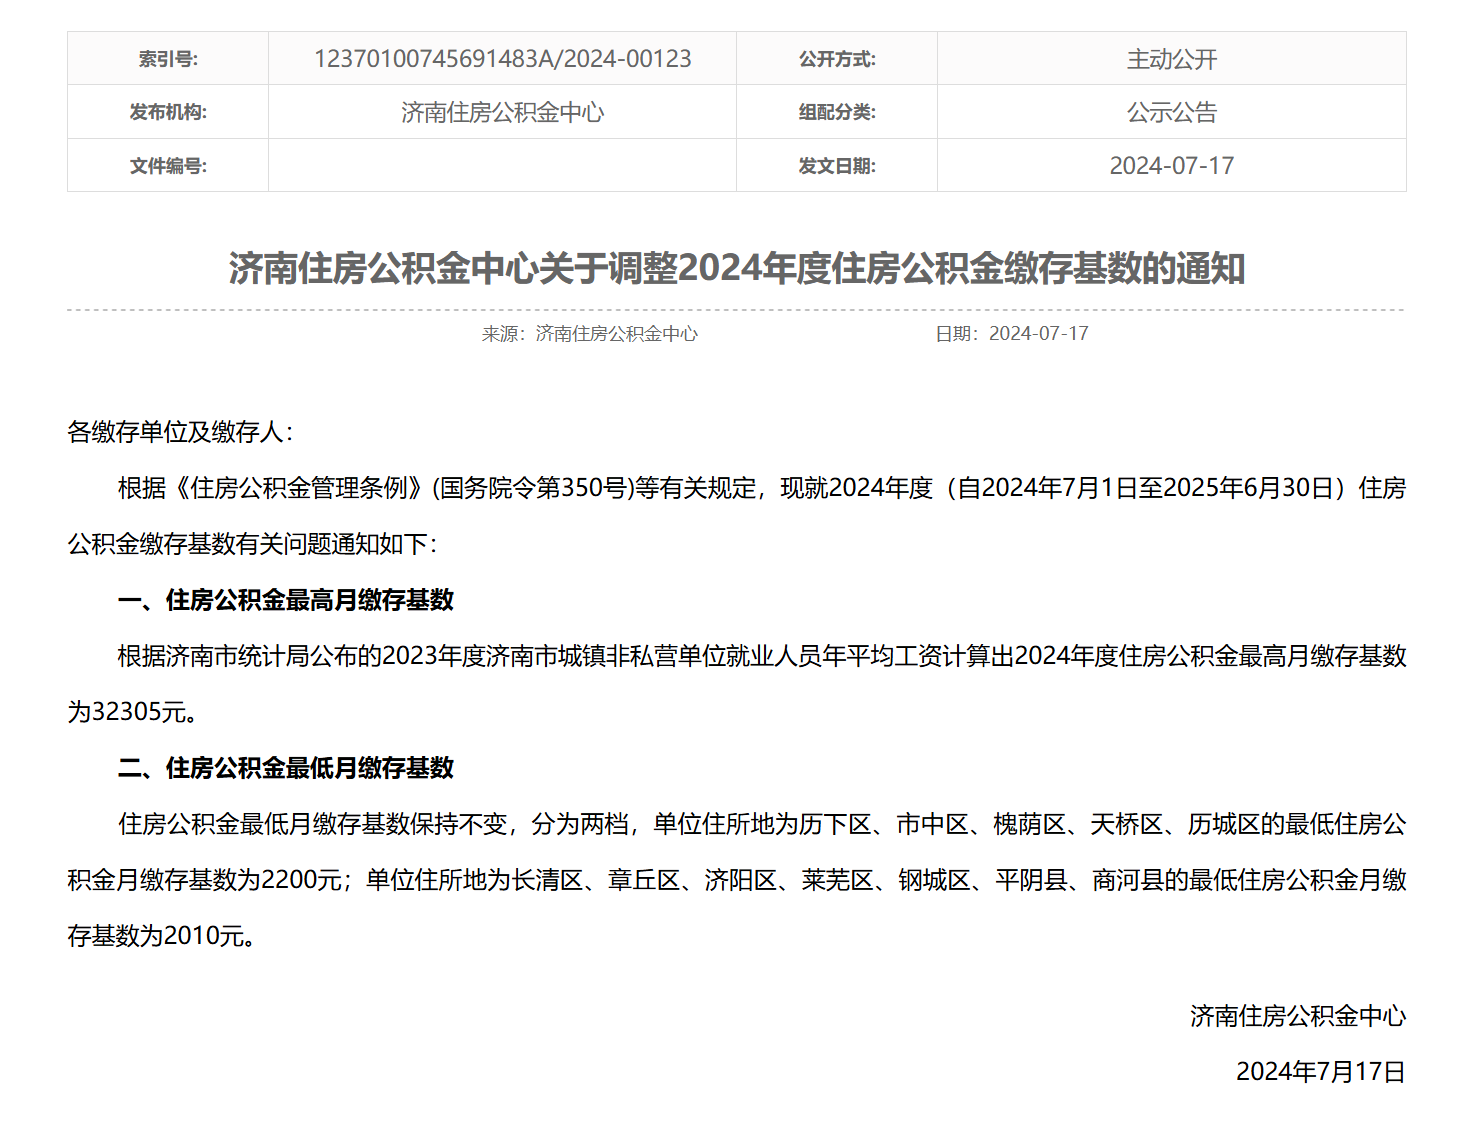Click the salutation 各缴存单位及缴存人
The width and height of the screenshot is (1481, 1129).
[x=180, y=432]
